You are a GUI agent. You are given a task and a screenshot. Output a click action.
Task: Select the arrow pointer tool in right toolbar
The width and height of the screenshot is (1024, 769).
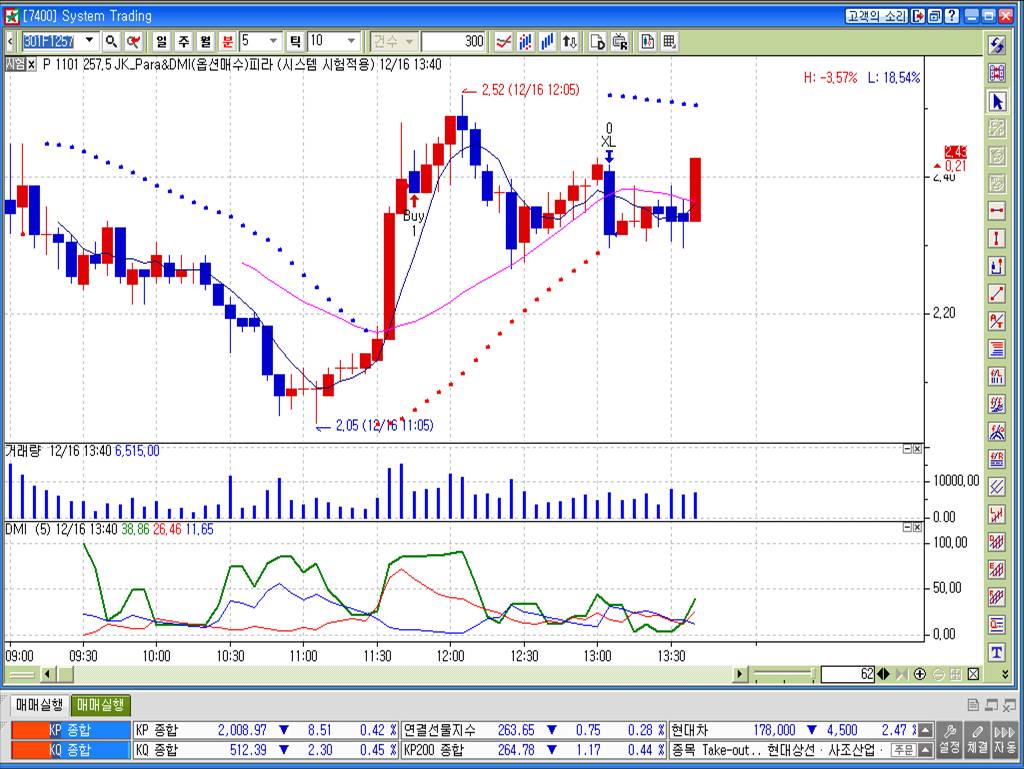pos(996,101)
